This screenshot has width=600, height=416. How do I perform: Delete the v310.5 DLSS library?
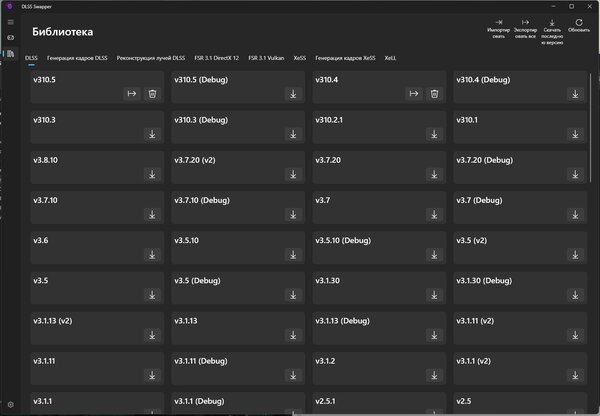pos(152,94)
